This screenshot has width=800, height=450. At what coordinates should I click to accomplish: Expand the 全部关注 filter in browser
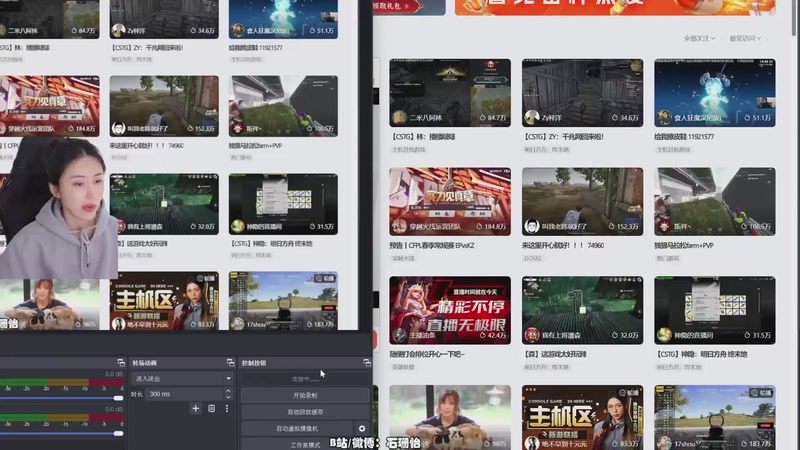coord(699,38)
